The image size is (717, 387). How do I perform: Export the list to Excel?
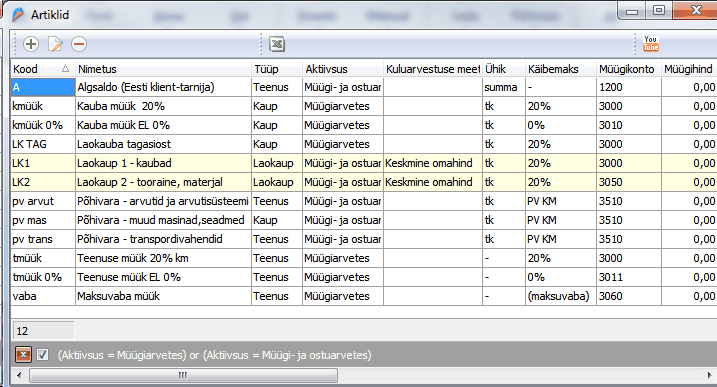point(277,44)
